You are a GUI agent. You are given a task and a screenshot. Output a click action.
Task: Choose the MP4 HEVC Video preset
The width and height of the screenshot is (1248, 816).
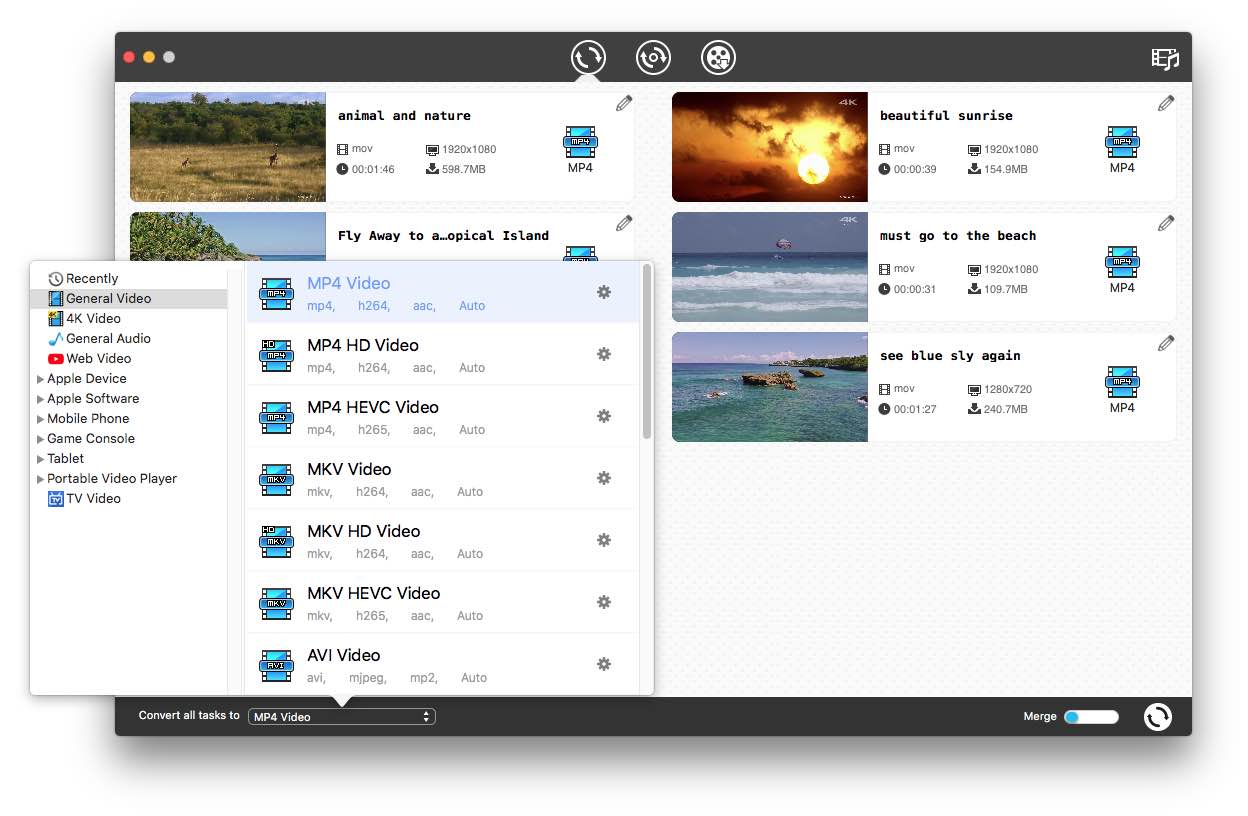tap(373, 407)
